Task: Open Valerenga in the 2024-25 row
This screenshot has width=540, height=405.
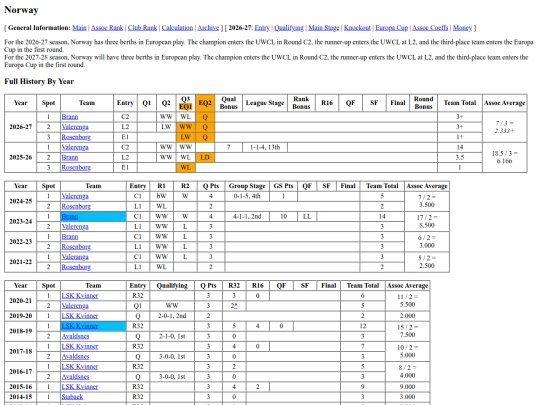Action: pyautogui.click(x=75, y=196)
